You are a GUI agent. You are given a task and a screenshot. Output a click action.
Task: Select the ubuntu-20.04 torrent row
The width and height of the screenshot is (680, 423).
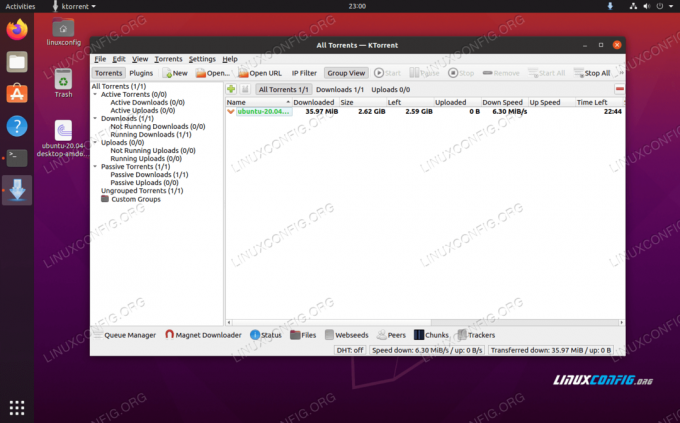coord(425,111)
